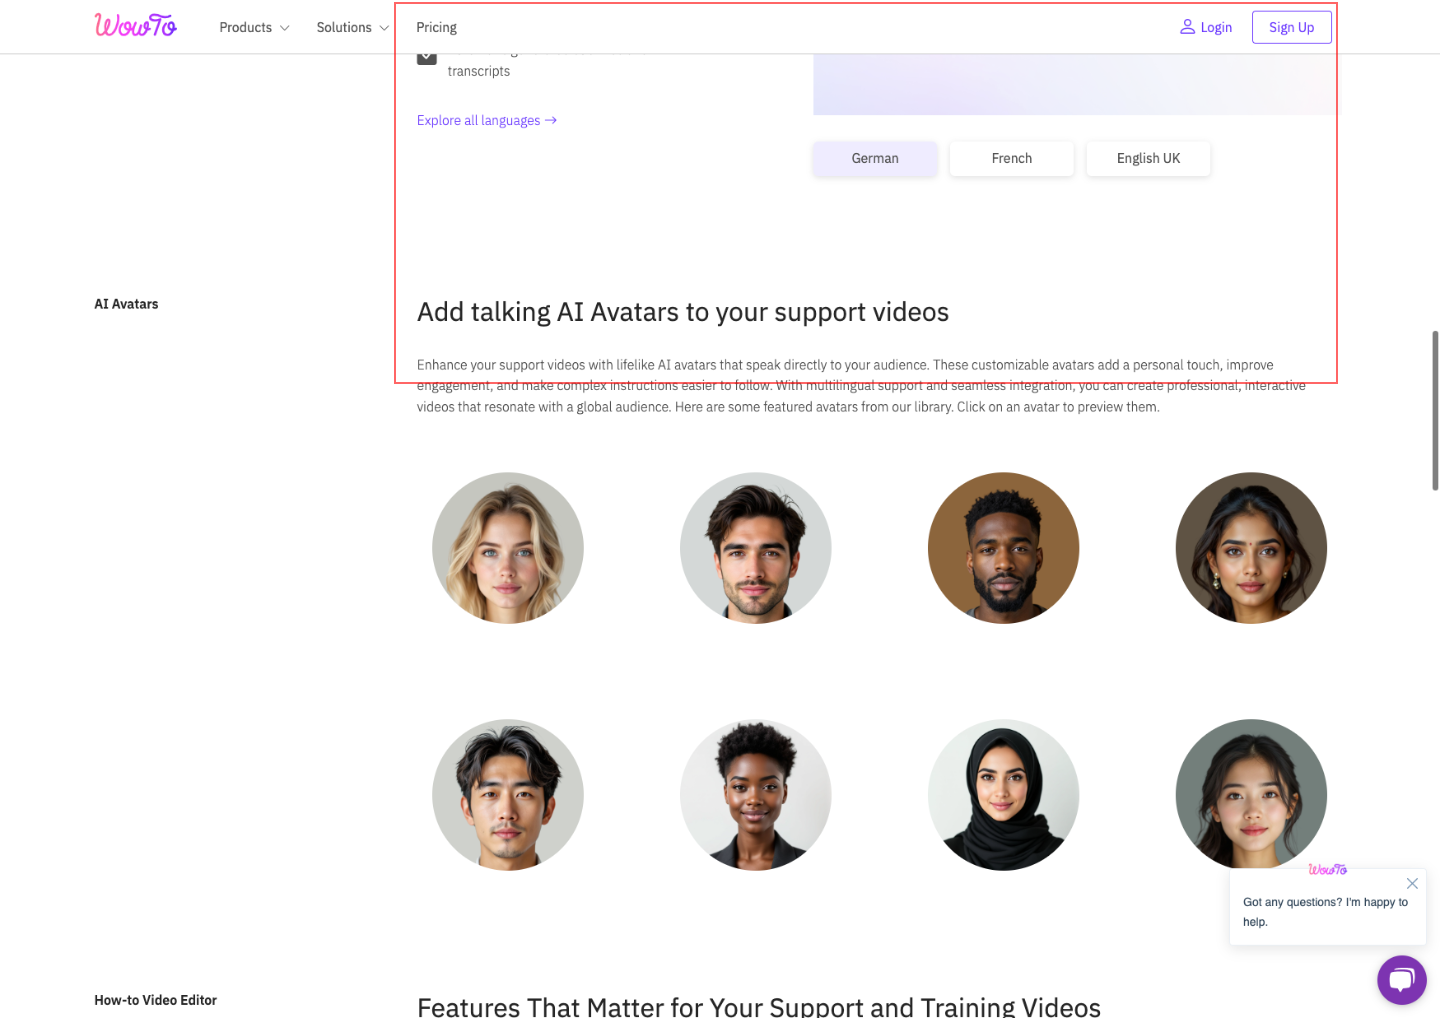
Task: Click the Sign Up button
Action: click(1291, 27)
